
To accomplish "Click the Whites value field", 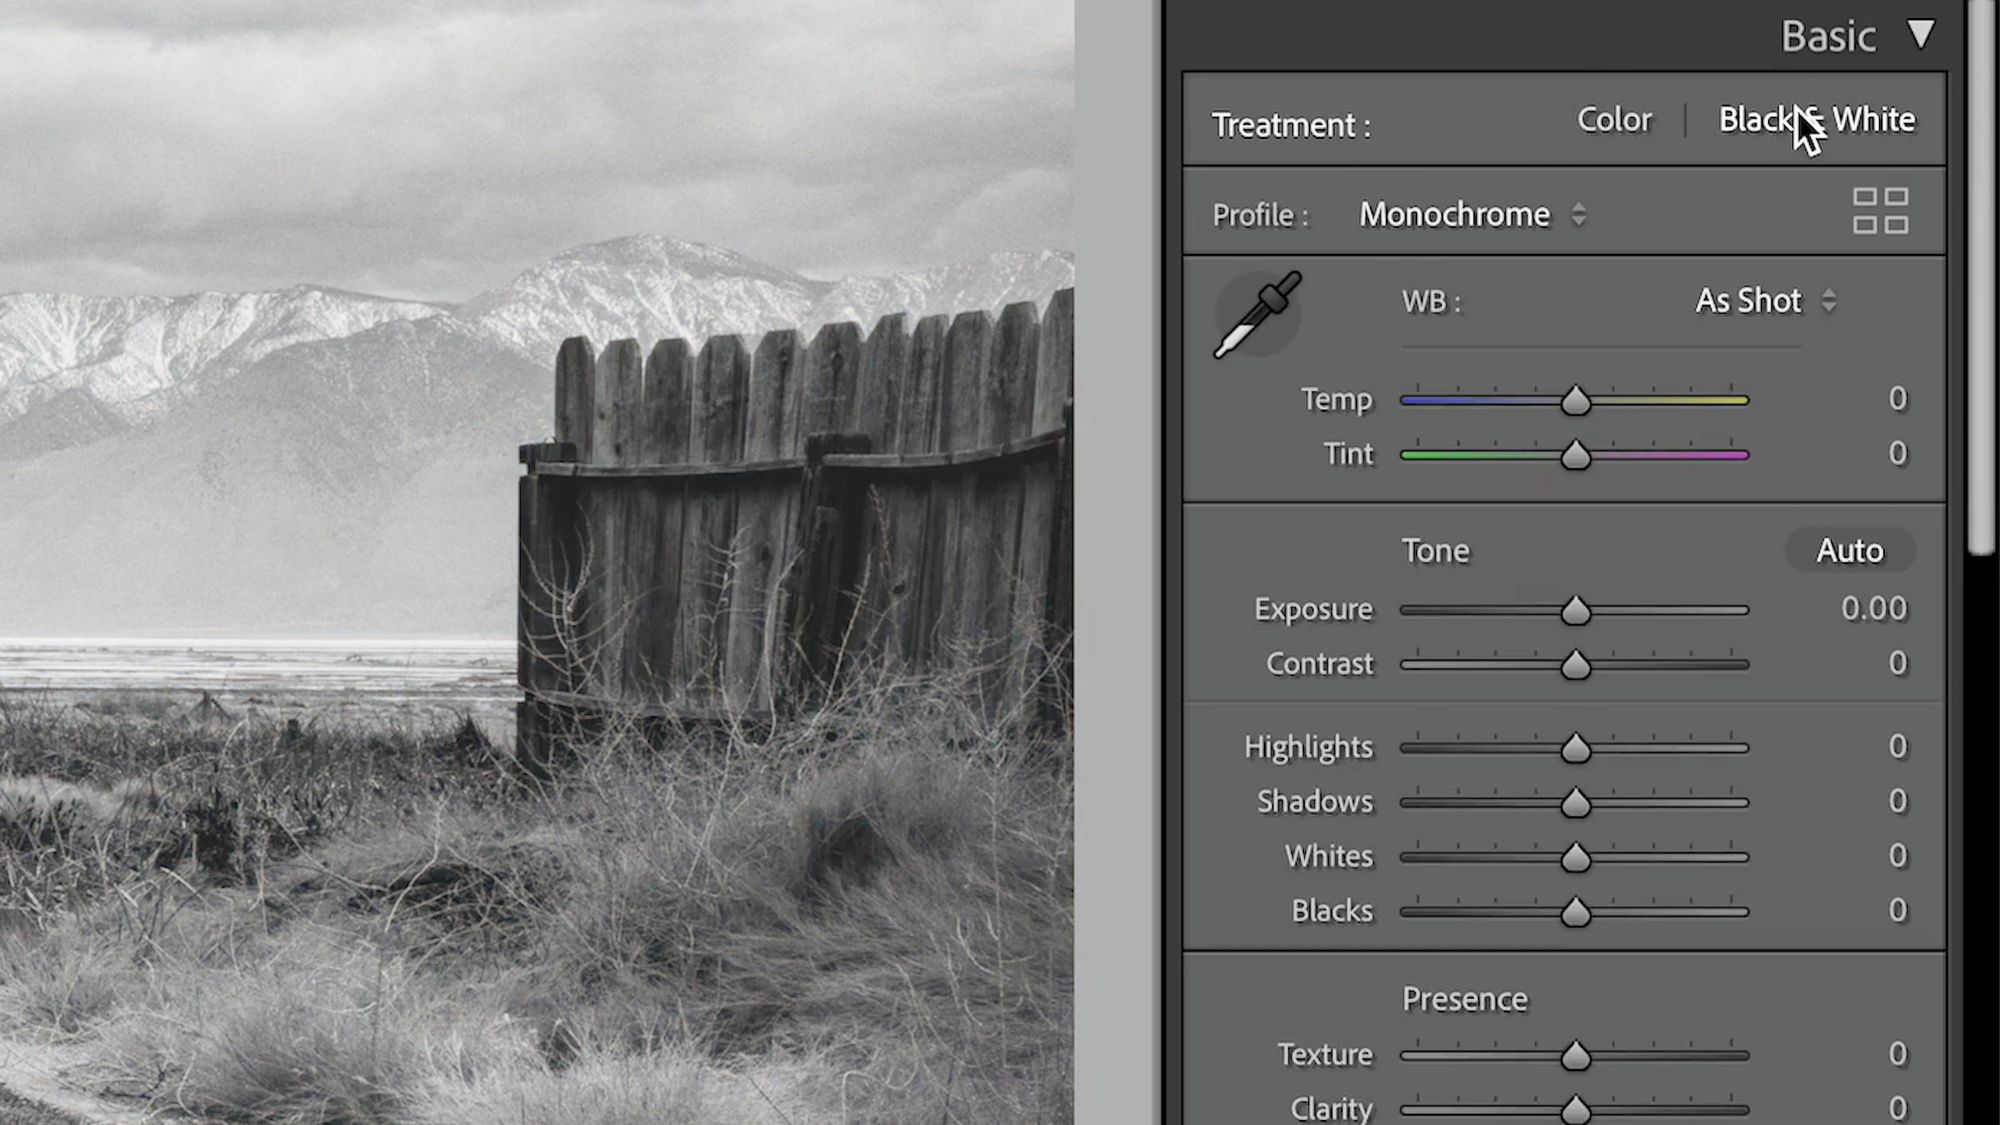I will coord(1896,856).
